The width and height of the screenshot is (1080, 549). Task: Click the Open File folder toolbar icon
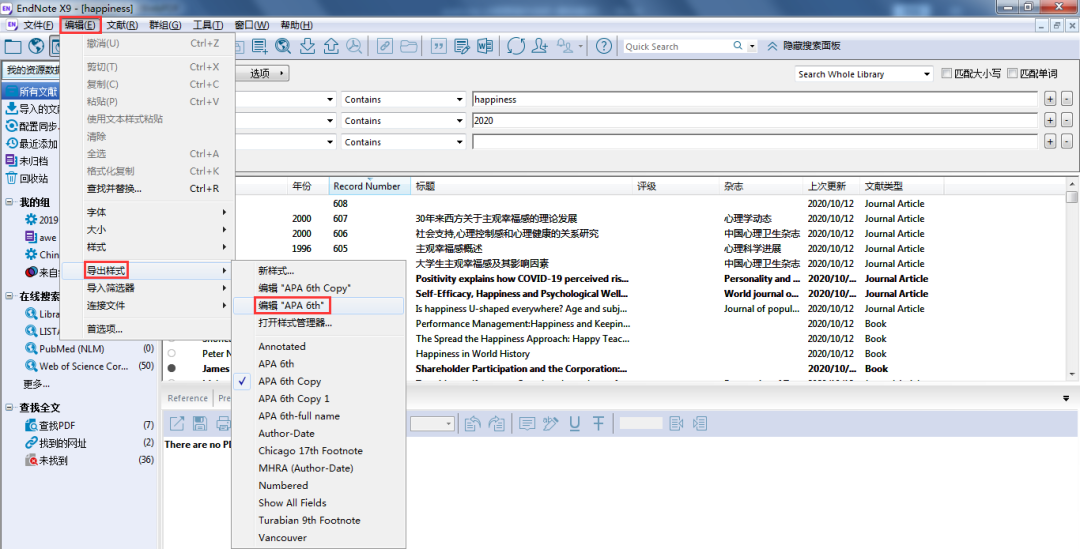(x=408, y=46)
